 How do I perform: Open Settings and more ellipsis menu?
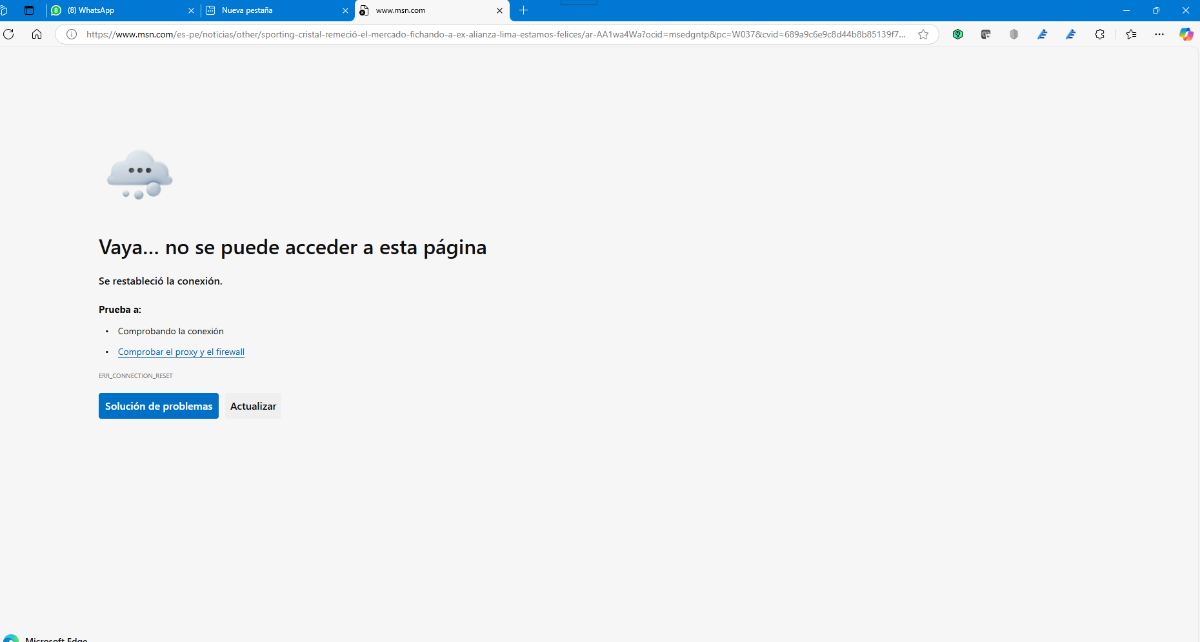[x=1159, y=34]
